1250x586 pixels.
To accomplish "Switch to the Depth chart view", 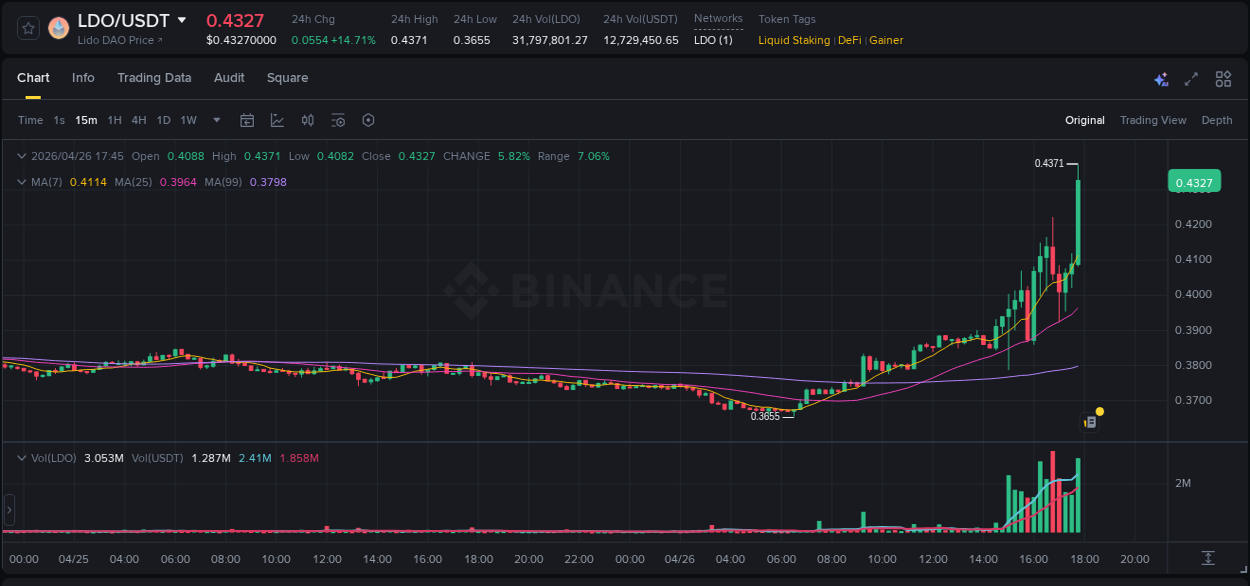I will [1217, 120].
